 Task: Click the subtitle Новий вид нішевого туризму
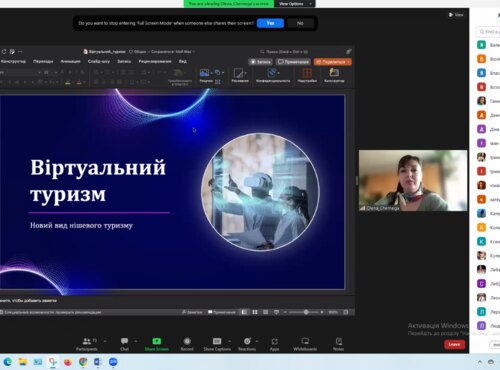tap(81, 226)
